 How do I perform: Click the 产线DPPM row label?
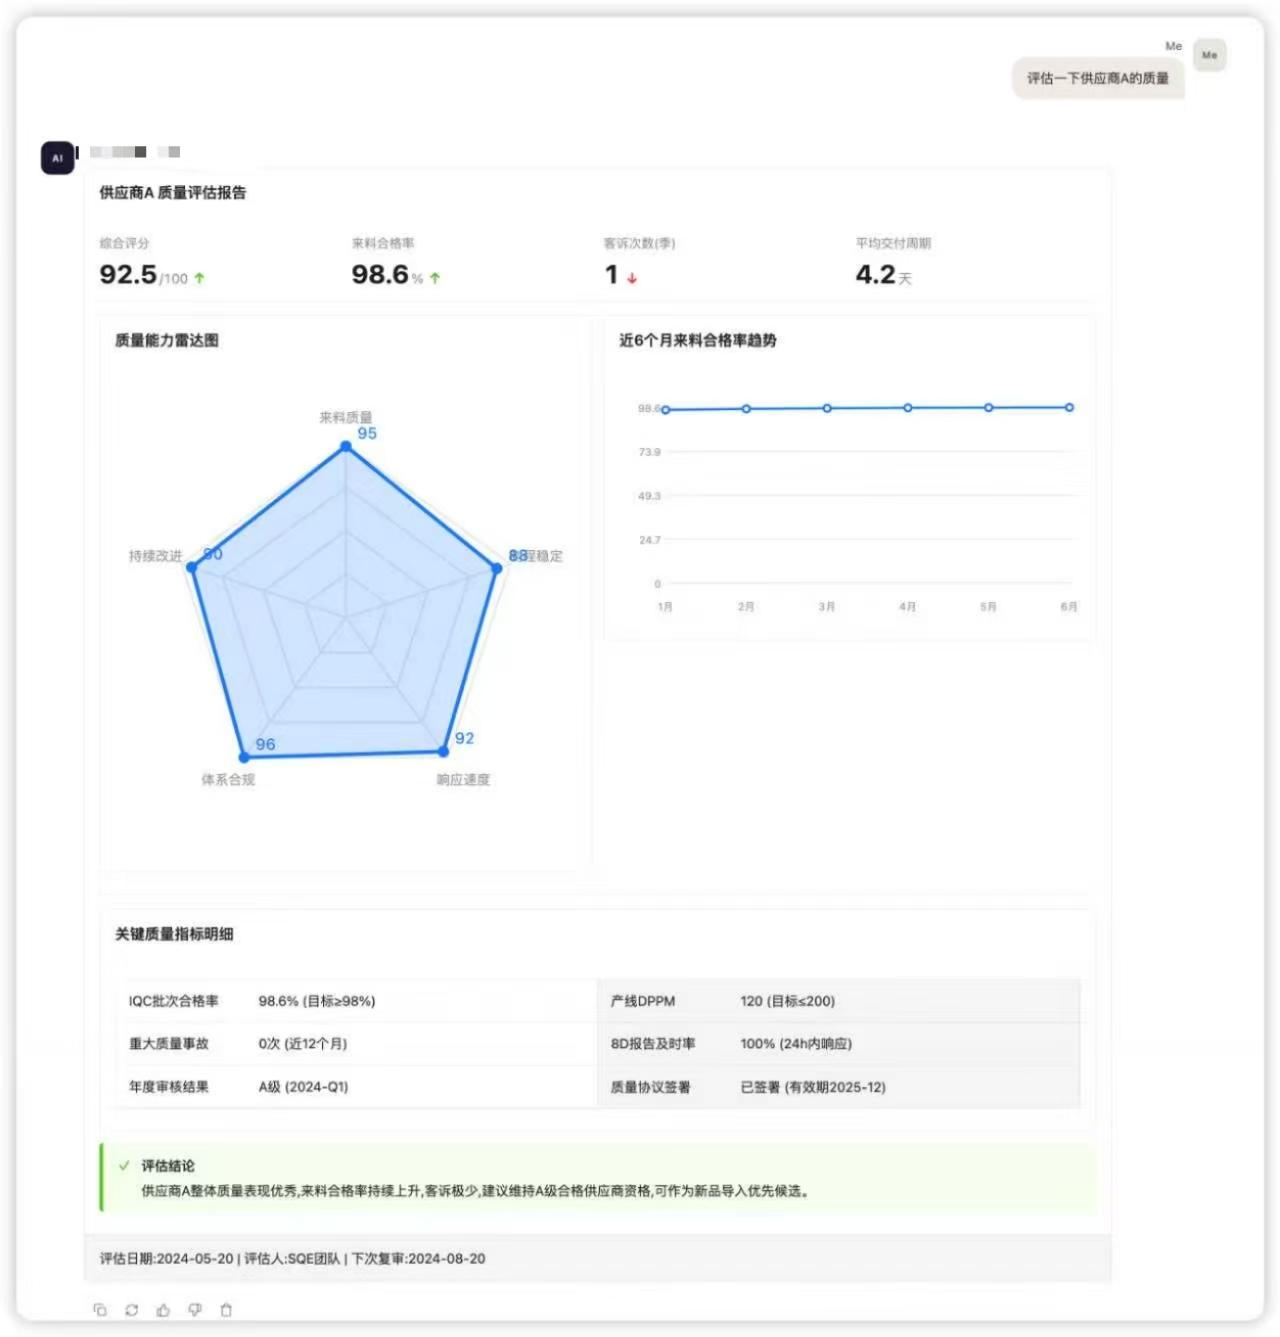[x=642, y=1001]
